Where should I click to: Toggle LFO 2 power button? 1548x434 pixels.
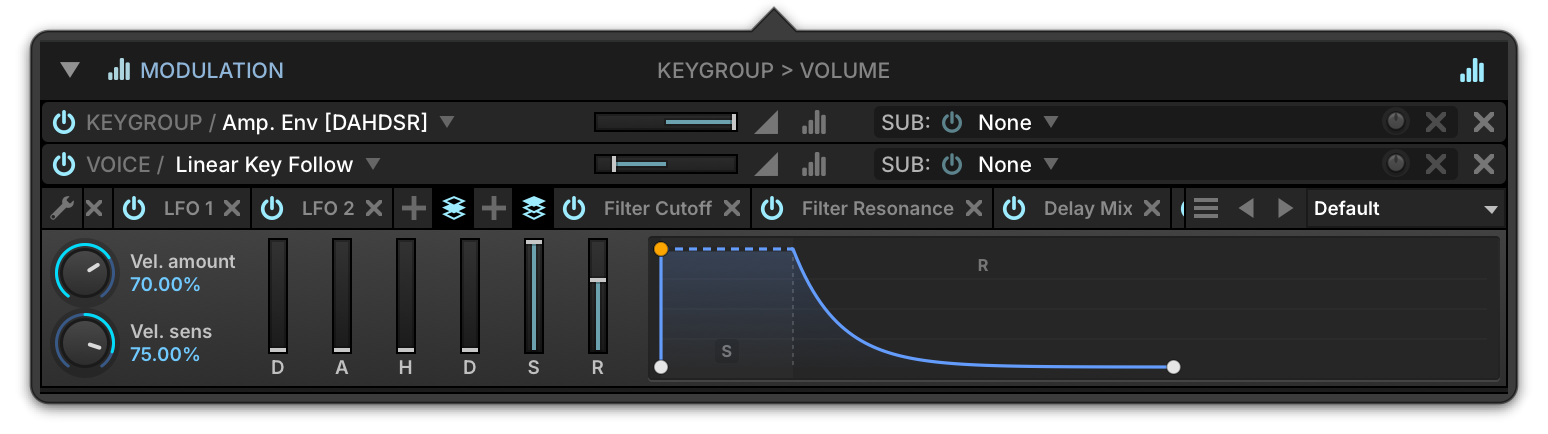pyautogui.click(x=272, y=208)
